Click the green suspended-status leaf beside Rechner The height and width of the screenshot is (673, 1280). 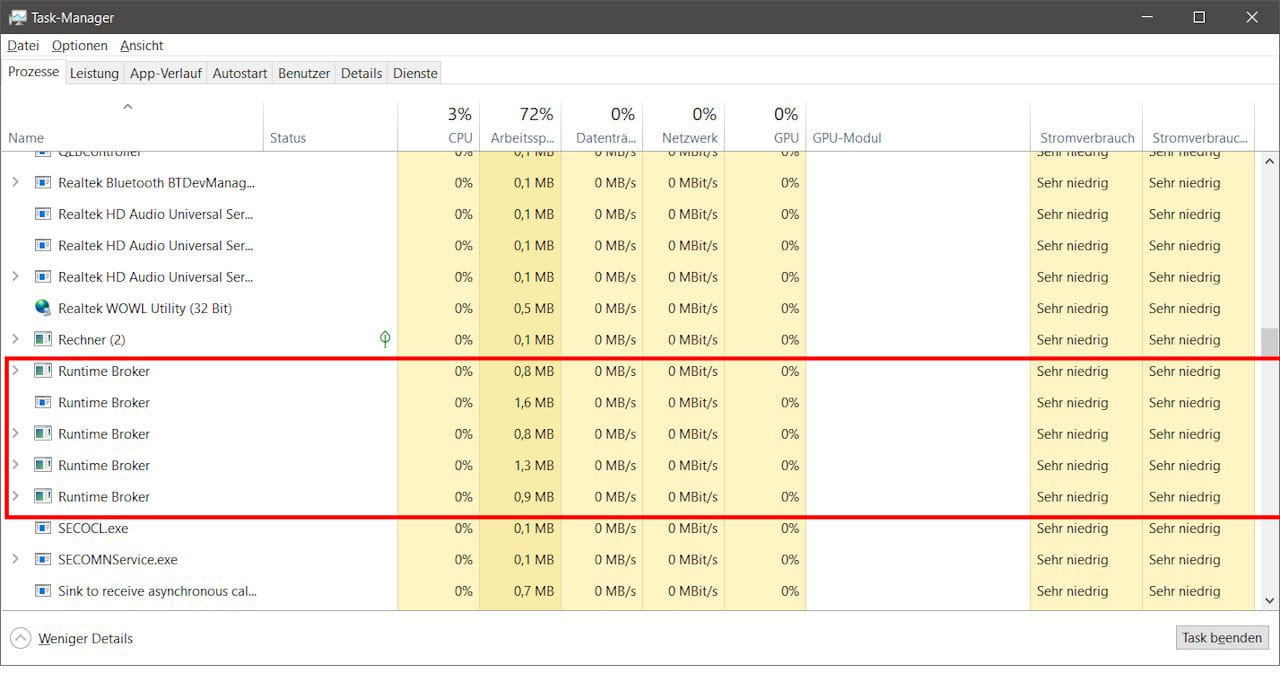click(x=384, y=339)
